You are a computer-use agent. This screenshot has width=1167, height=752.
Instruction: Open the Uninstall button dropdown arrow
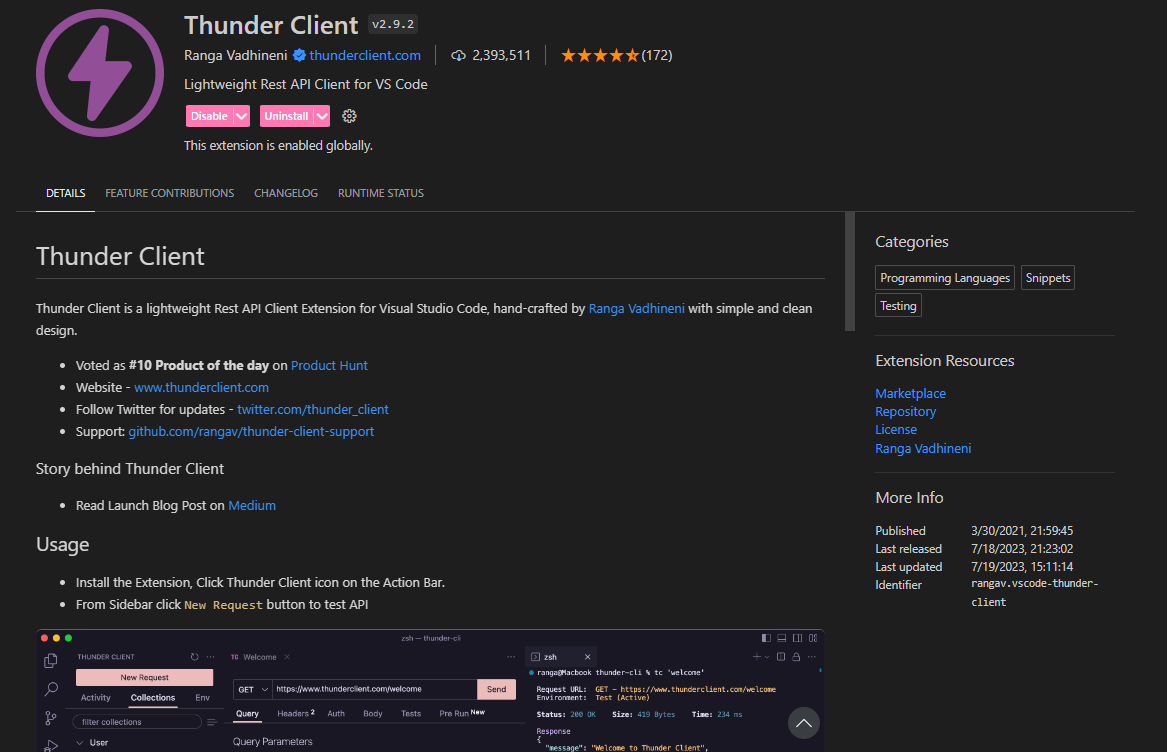point(322,116)
